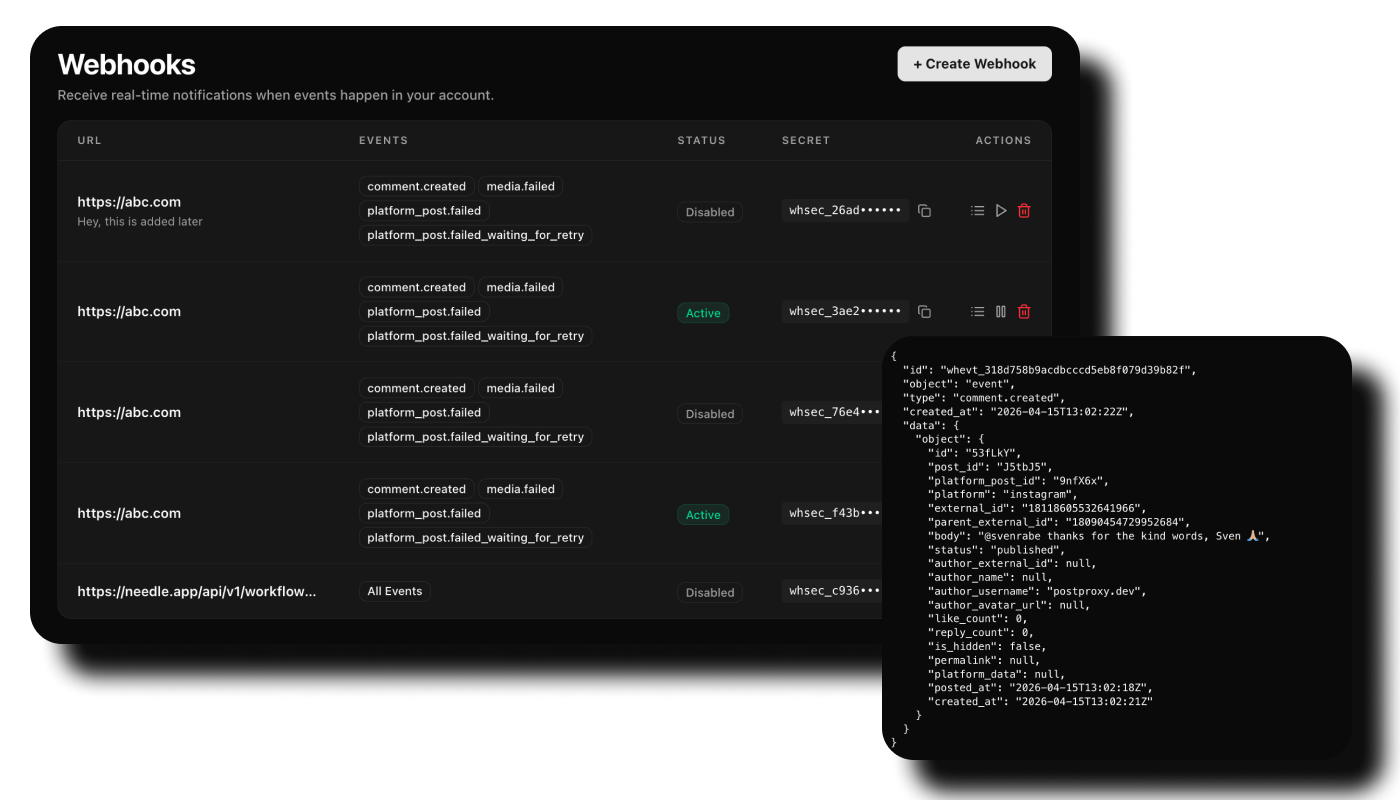1400x800 pixels.
Task: Click platform_post.failed_waiting_for_retry tag in whsec_3ae2 row
Action: coord(475,336)
